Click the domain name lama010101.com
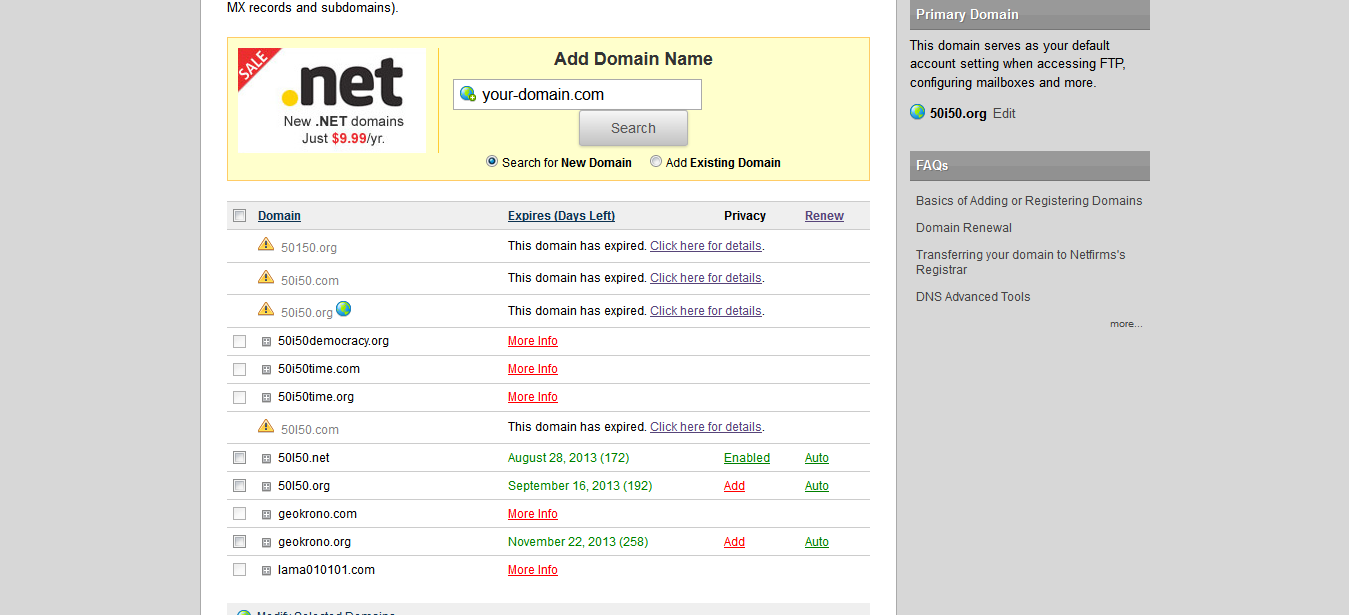Image resolution: width=1349 pixels, height=615 pixels. click(326, 570)
